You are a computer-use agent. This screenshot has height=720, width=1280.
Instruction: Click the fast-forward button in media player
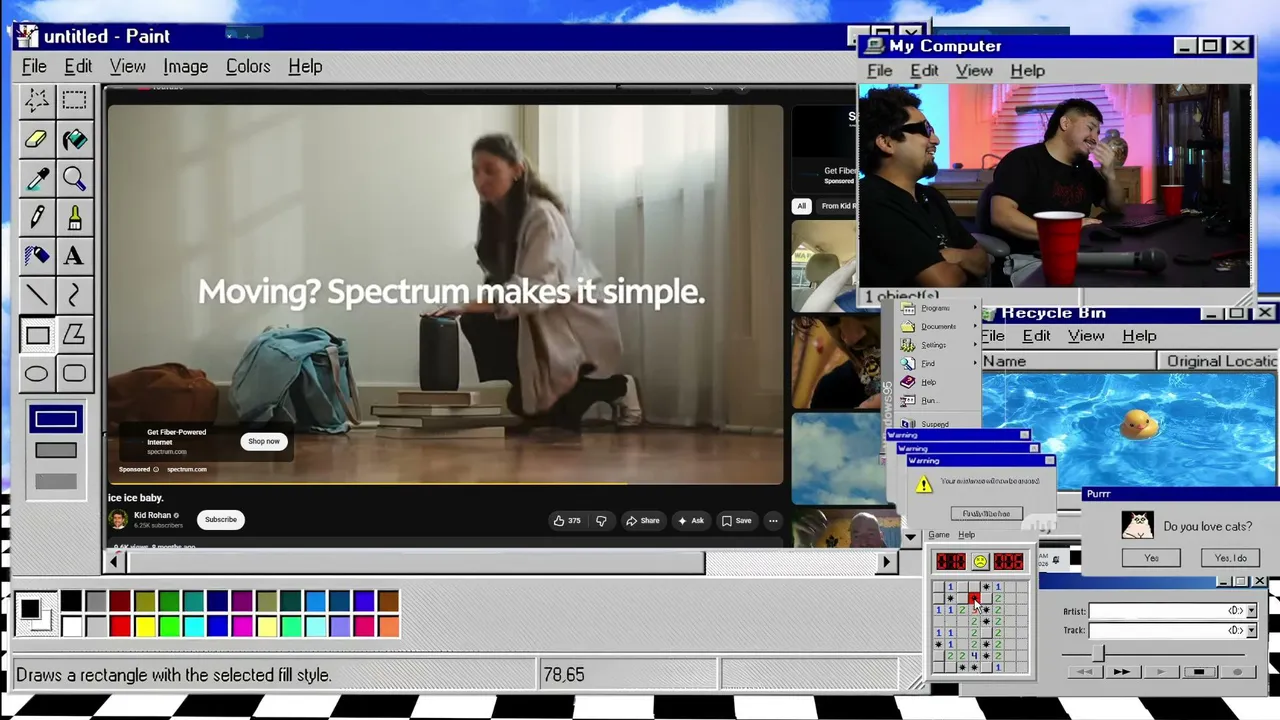point(1121,672)
